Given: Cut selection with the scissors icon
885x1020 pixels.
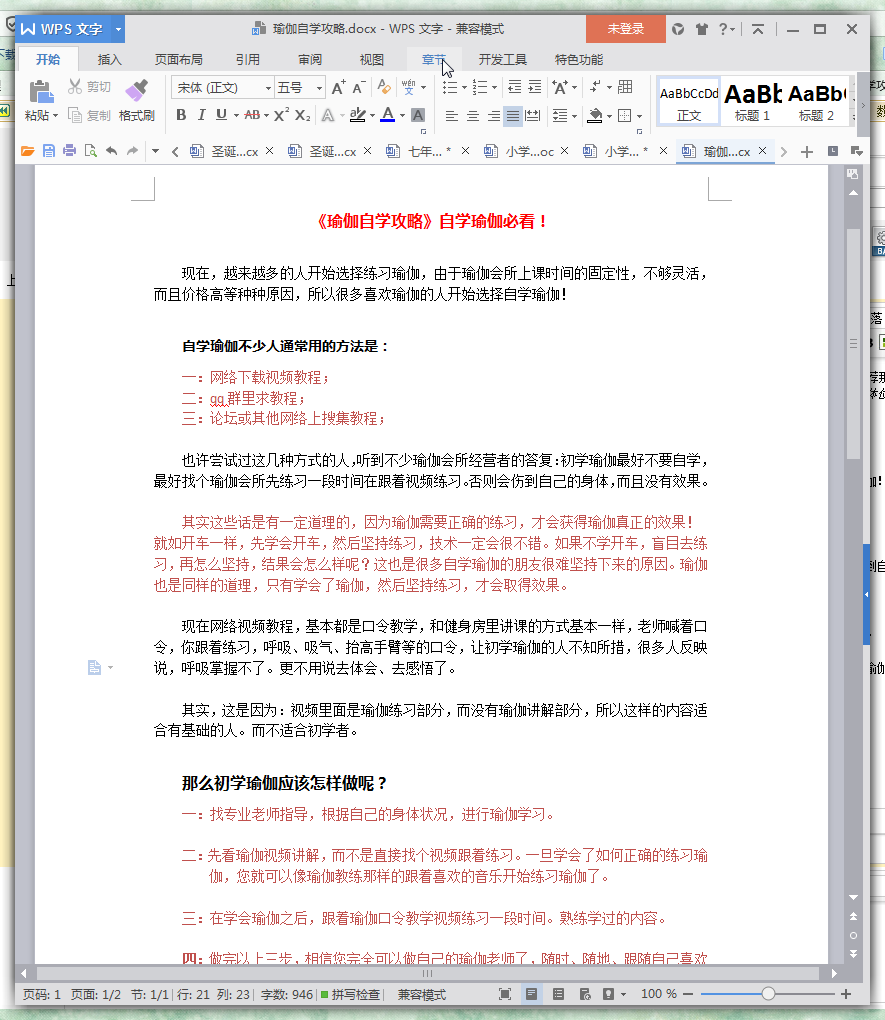Looking at the screenshot, I should tap(75, 87).
